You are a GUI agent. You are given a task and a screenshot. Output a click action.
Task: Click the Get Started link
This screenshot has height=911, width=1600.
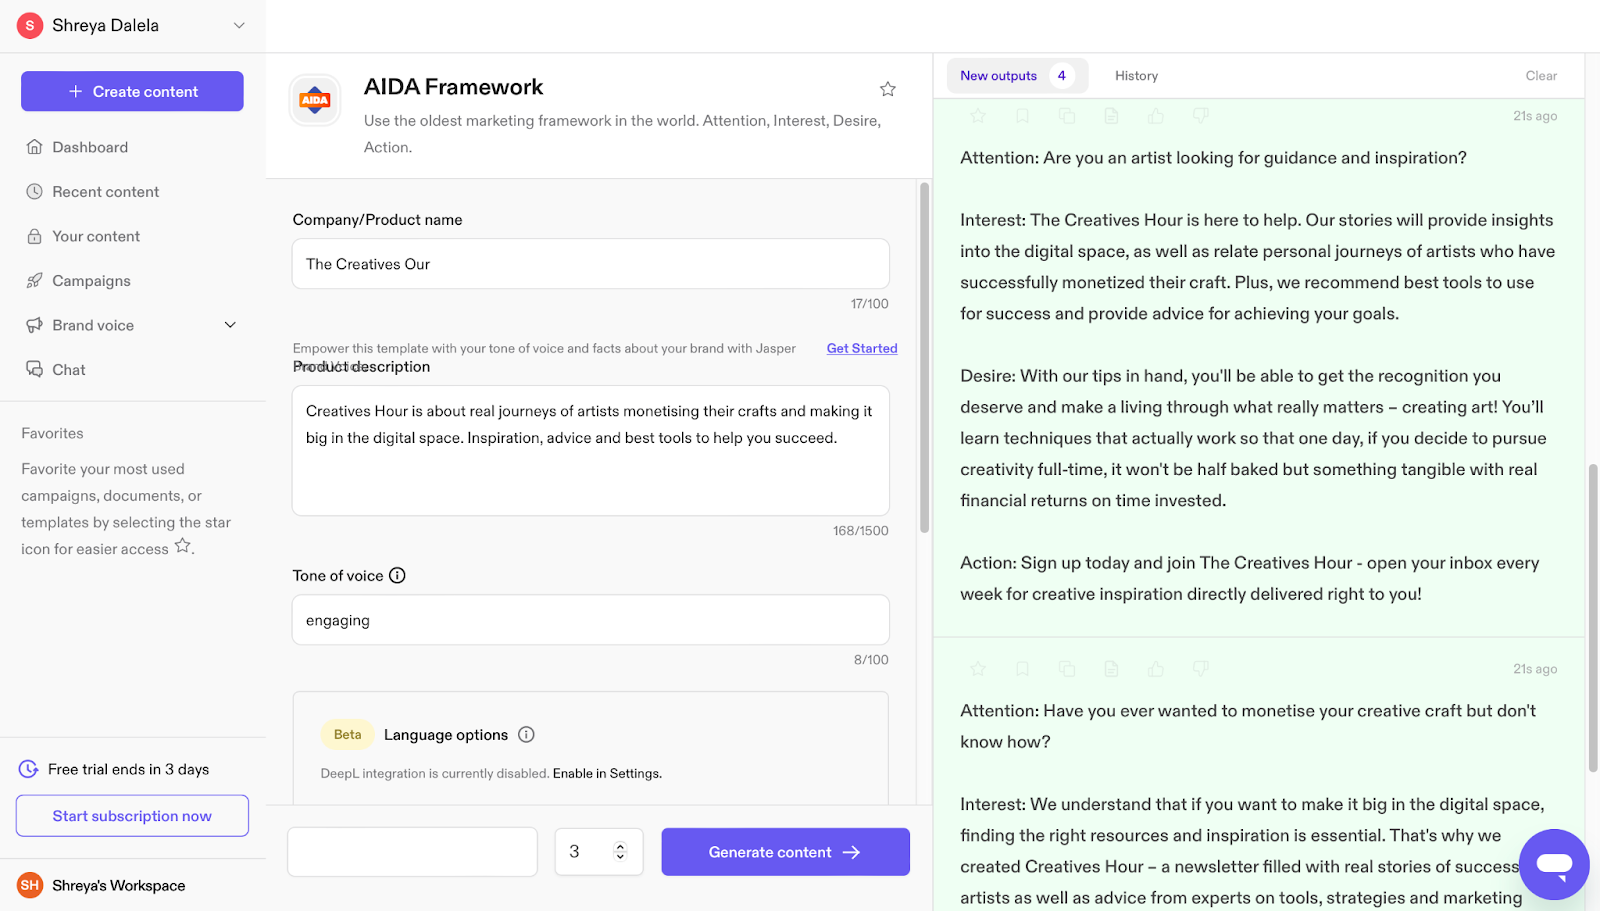(x=862, y=348)
